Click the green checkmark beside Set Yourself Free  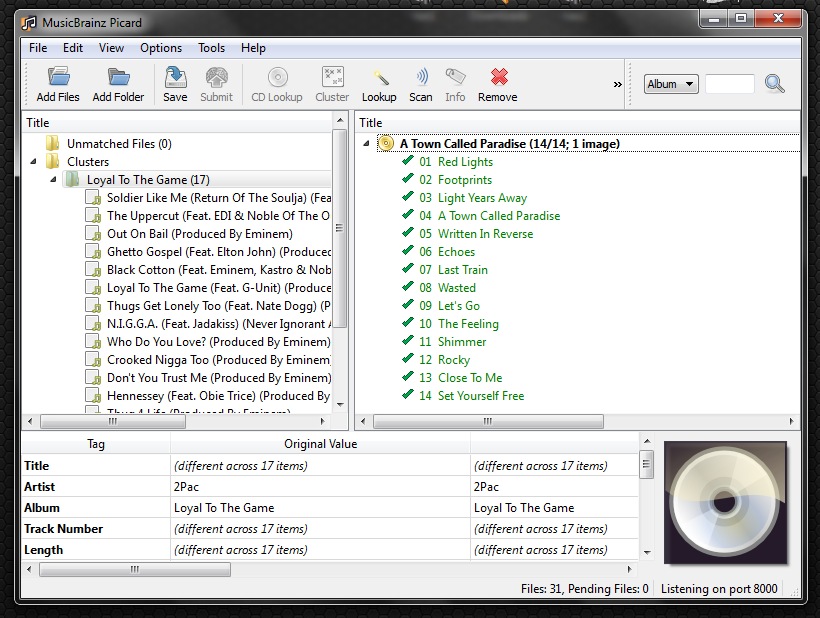pos(408,395)
